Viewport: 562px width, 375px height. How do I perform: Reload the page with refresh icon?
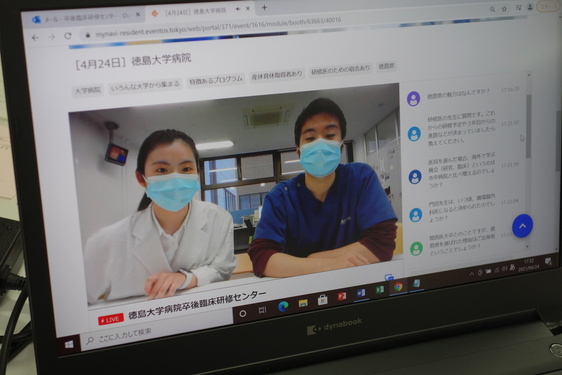[68, 36]
